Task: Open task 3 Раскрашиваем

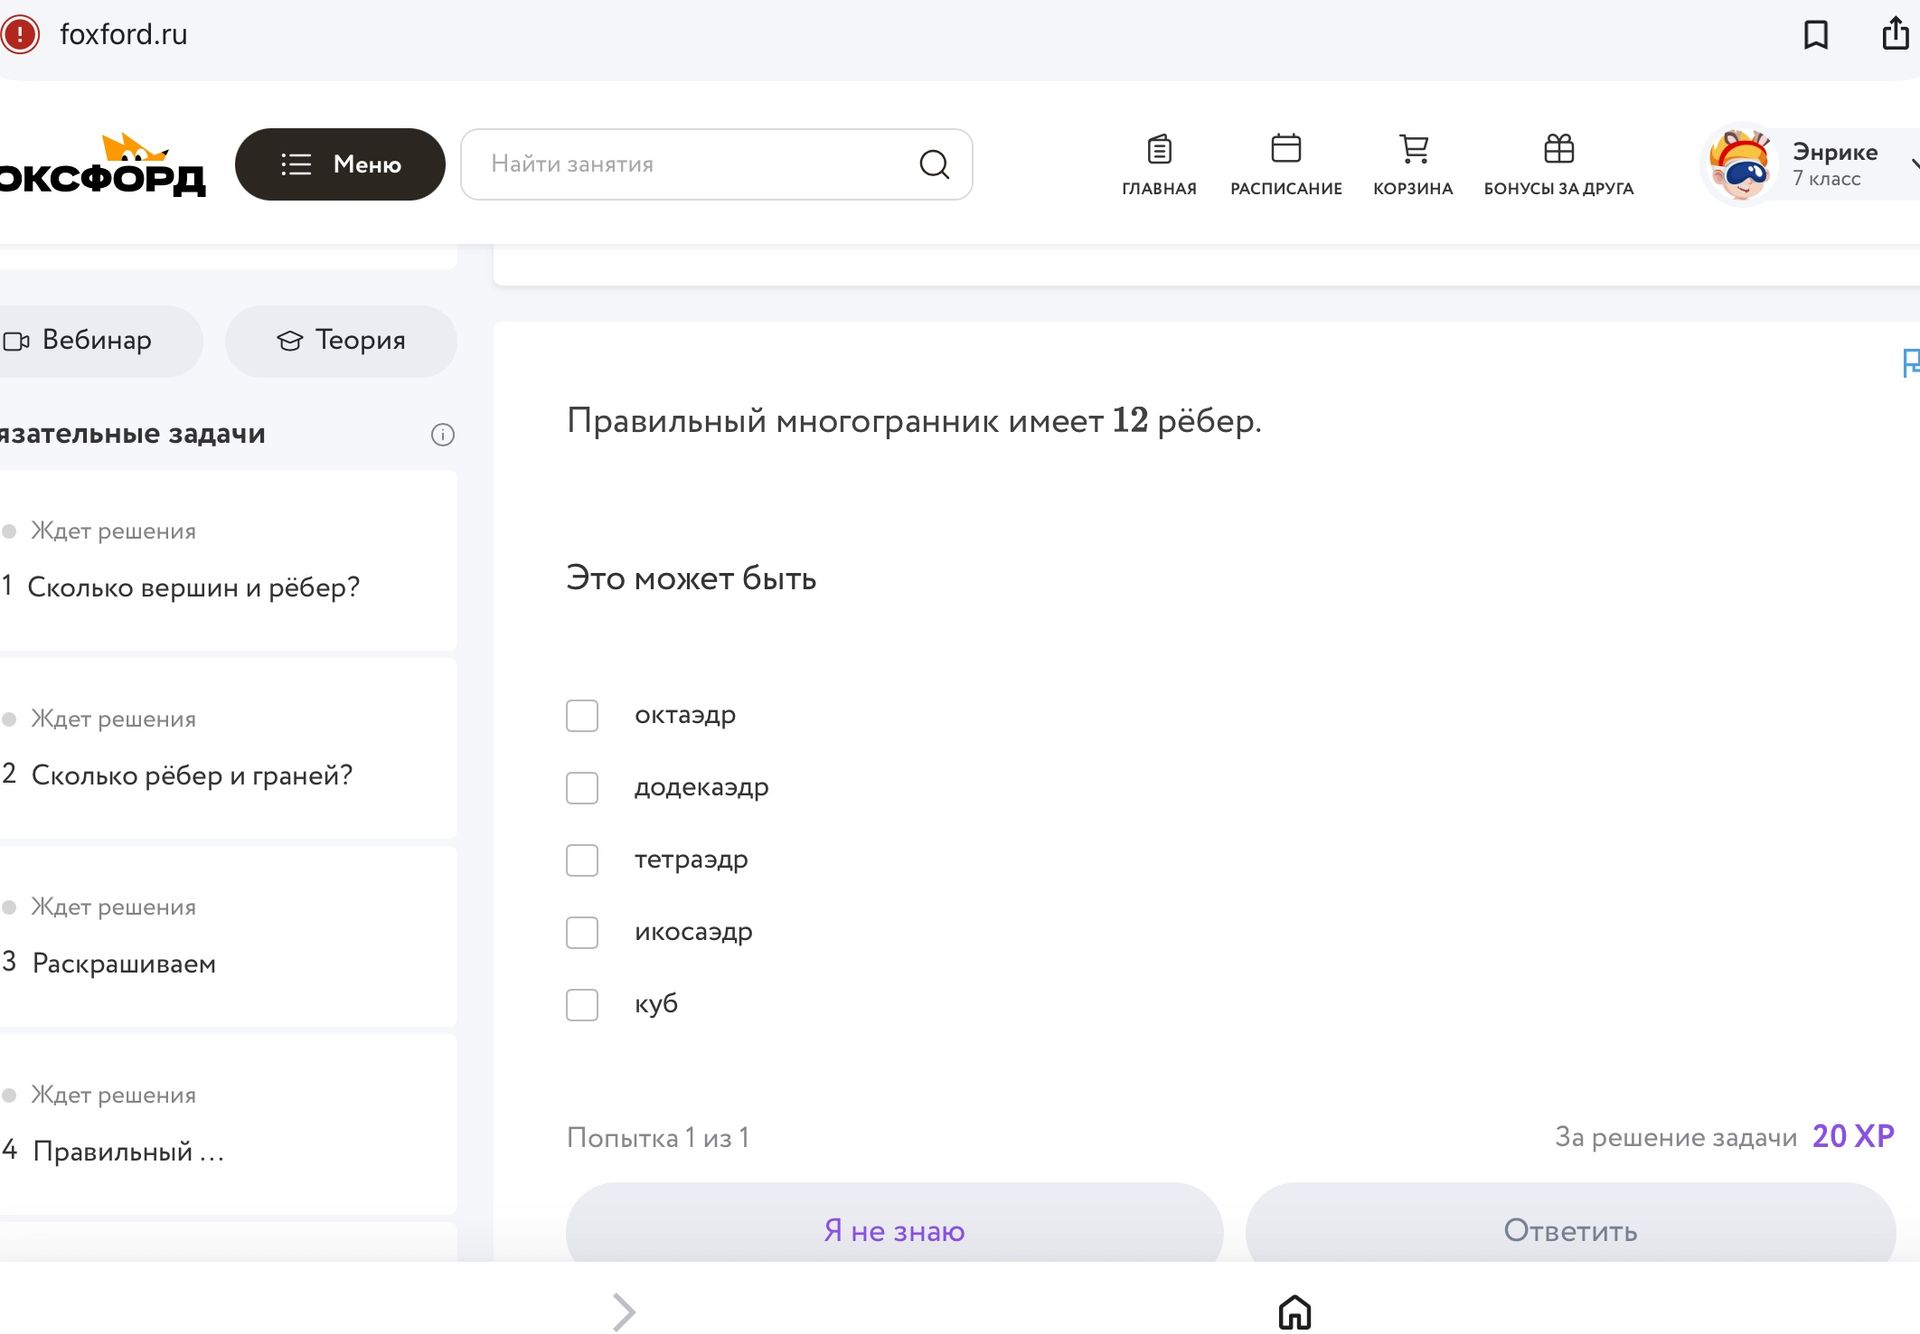Action: (228, 936)
